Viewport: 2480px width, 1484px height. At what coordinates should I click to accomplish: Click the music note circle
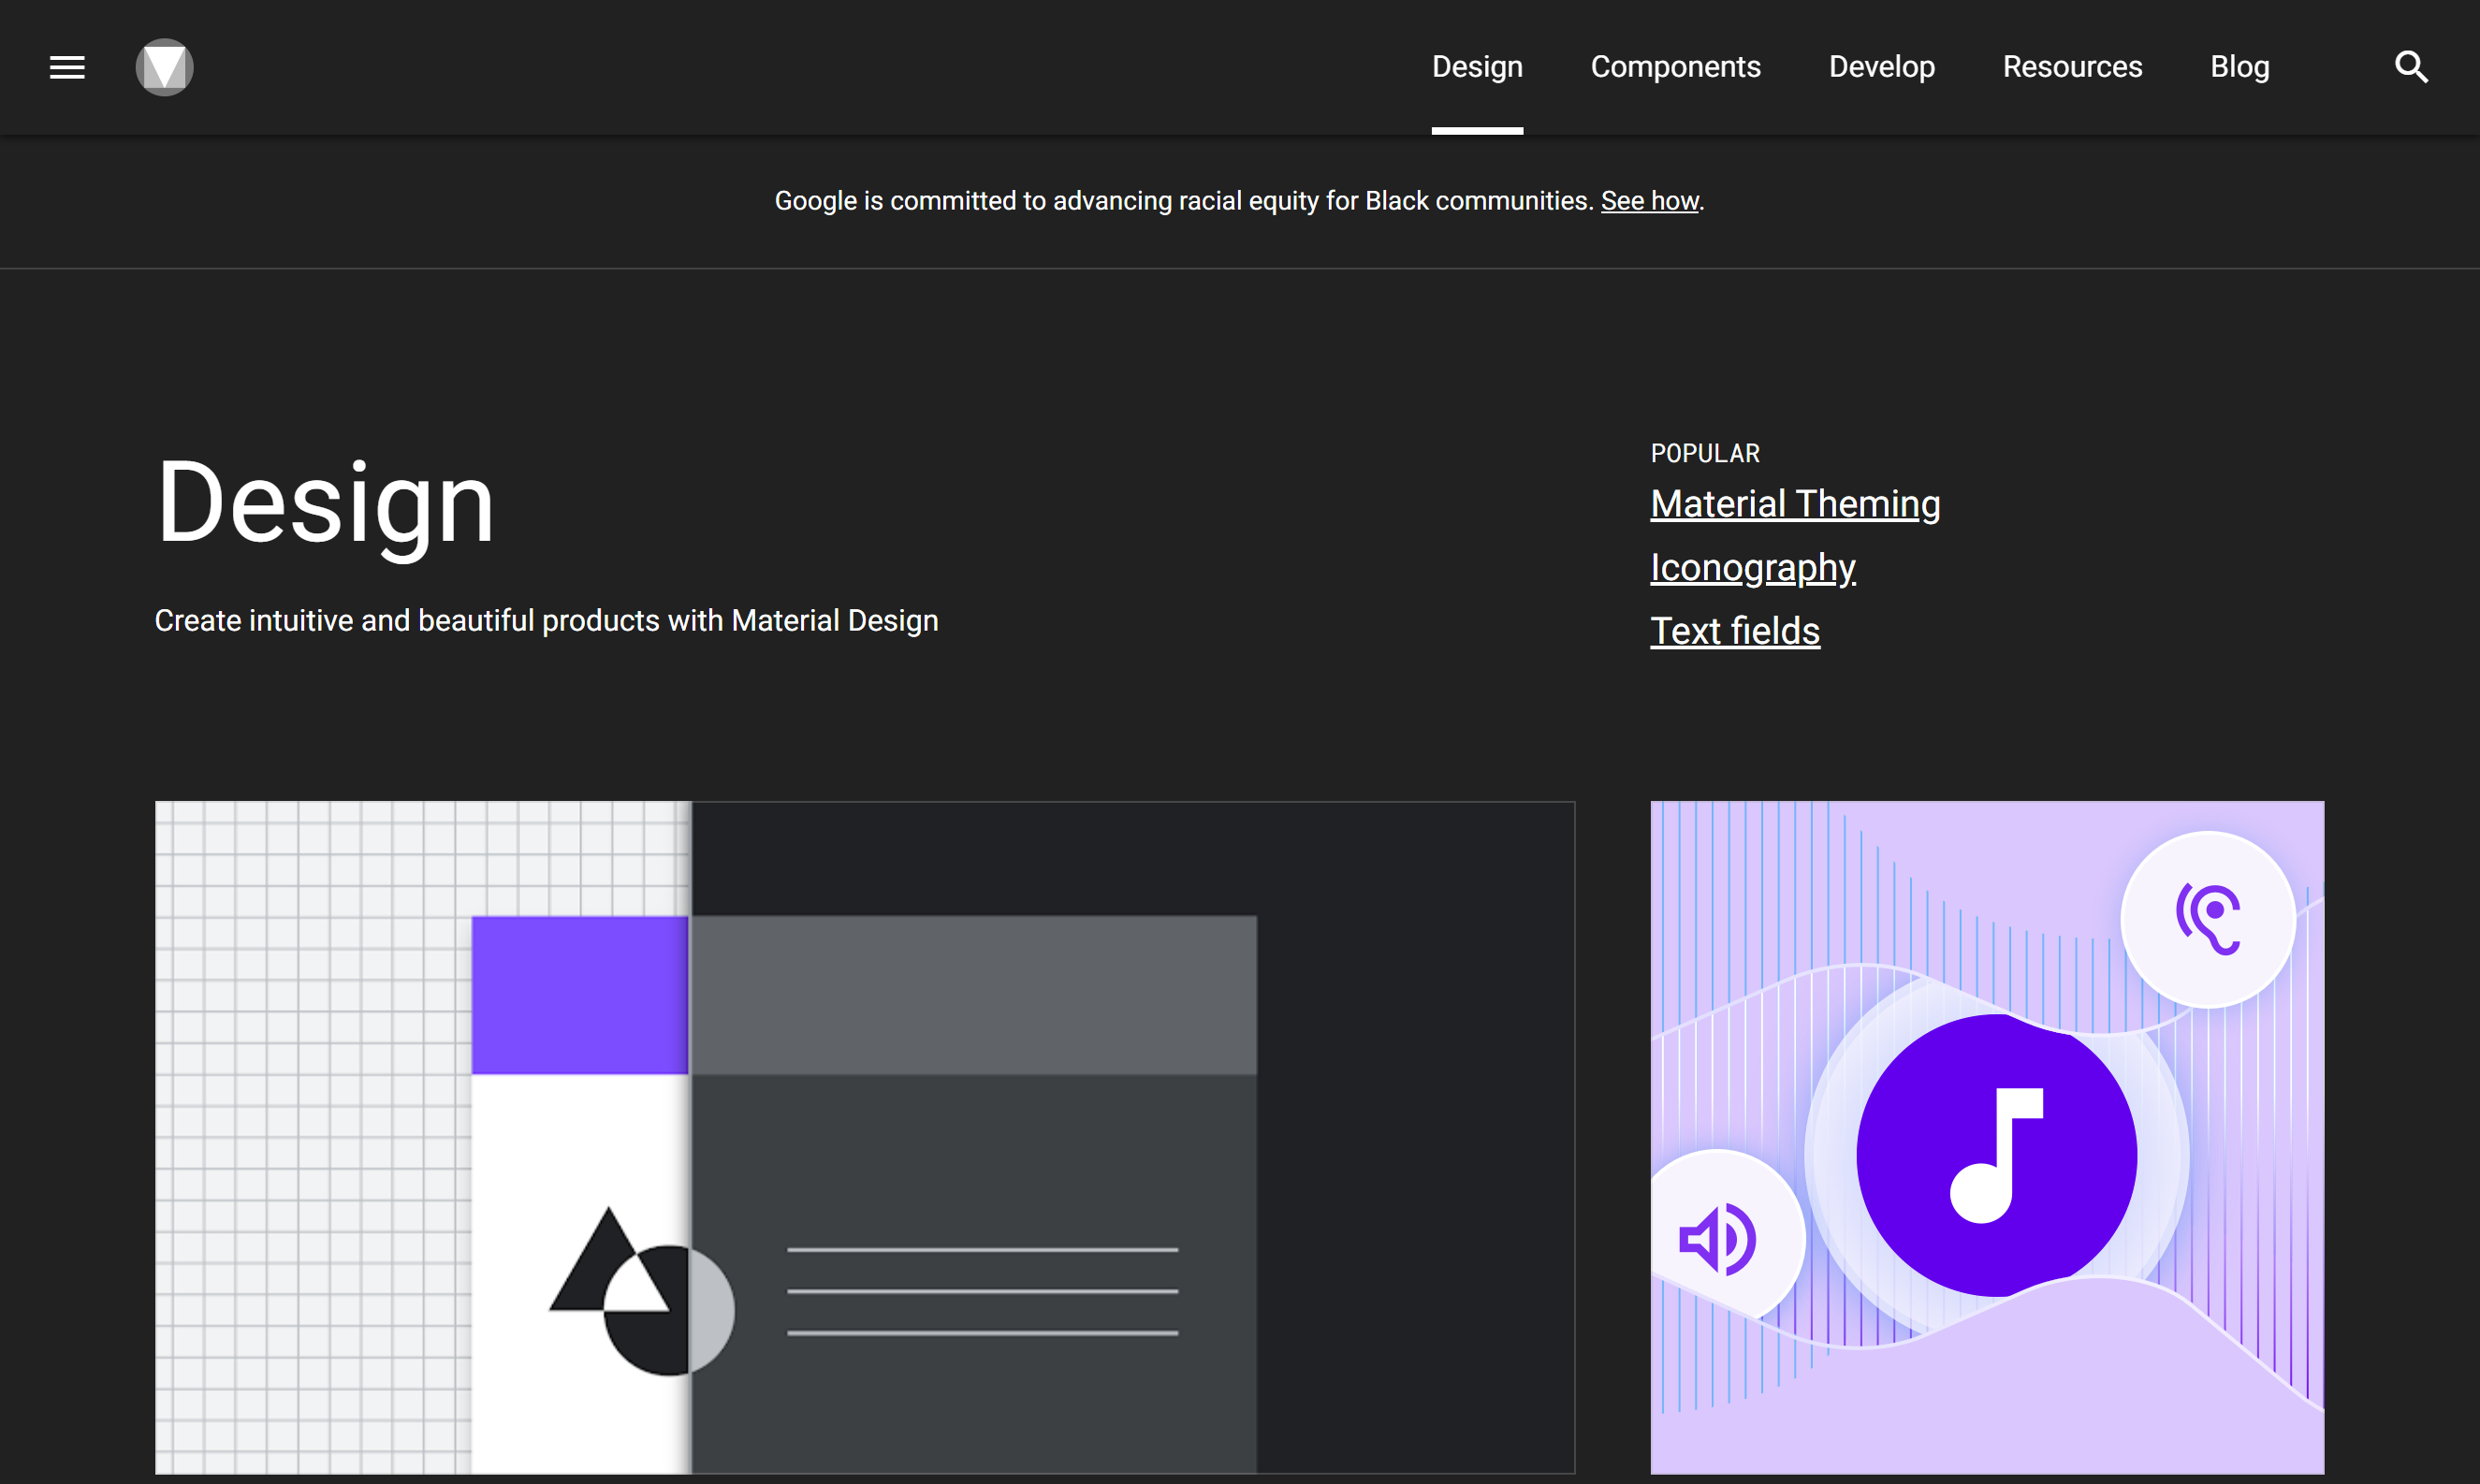(x=1996, y=1155)
